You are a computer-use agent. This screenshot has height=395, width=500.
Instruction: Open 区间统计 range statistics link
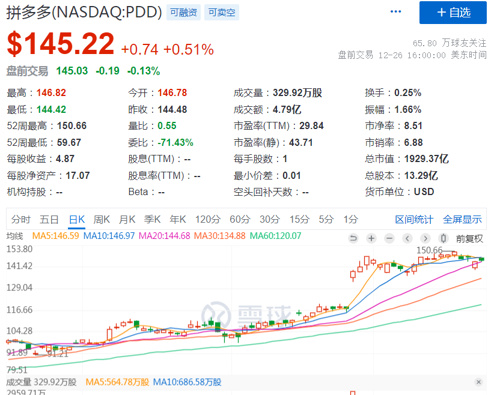[414, 219]
